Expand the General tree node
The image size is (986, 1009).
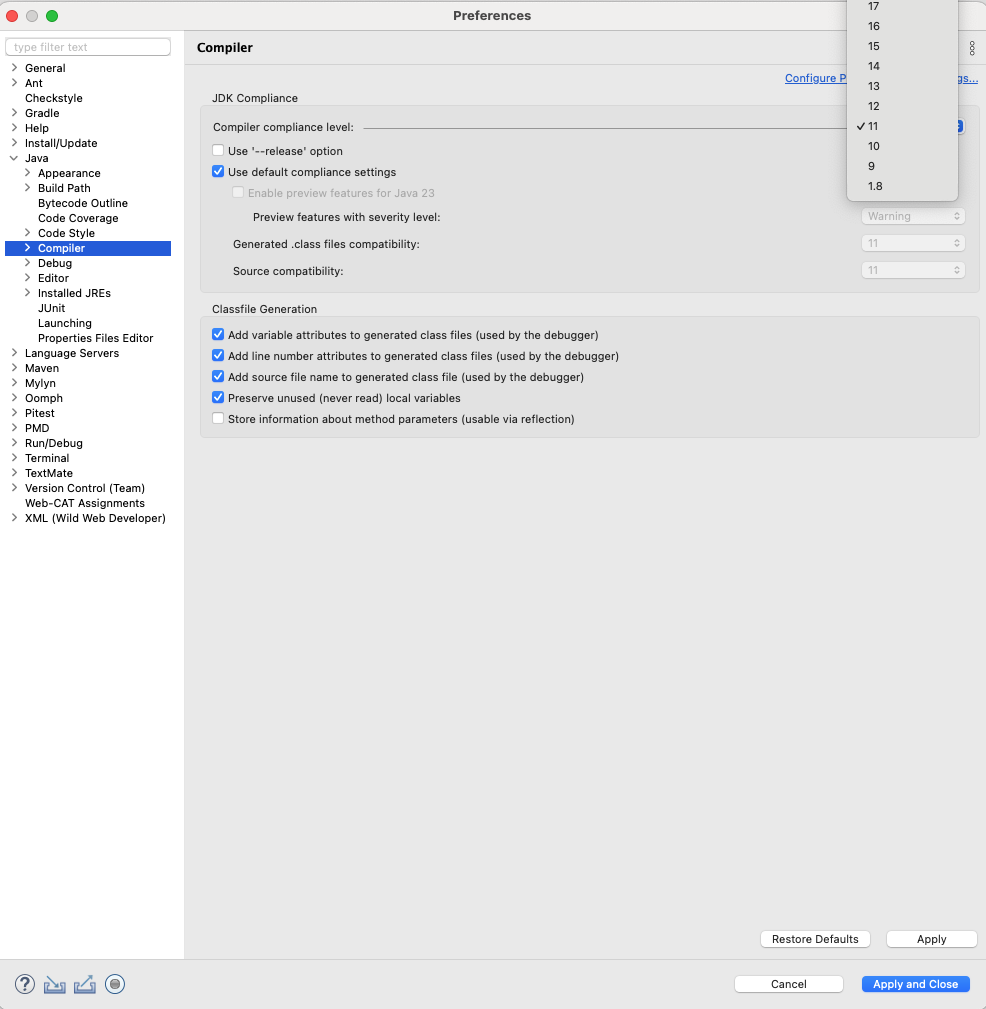tap(14, 68)
